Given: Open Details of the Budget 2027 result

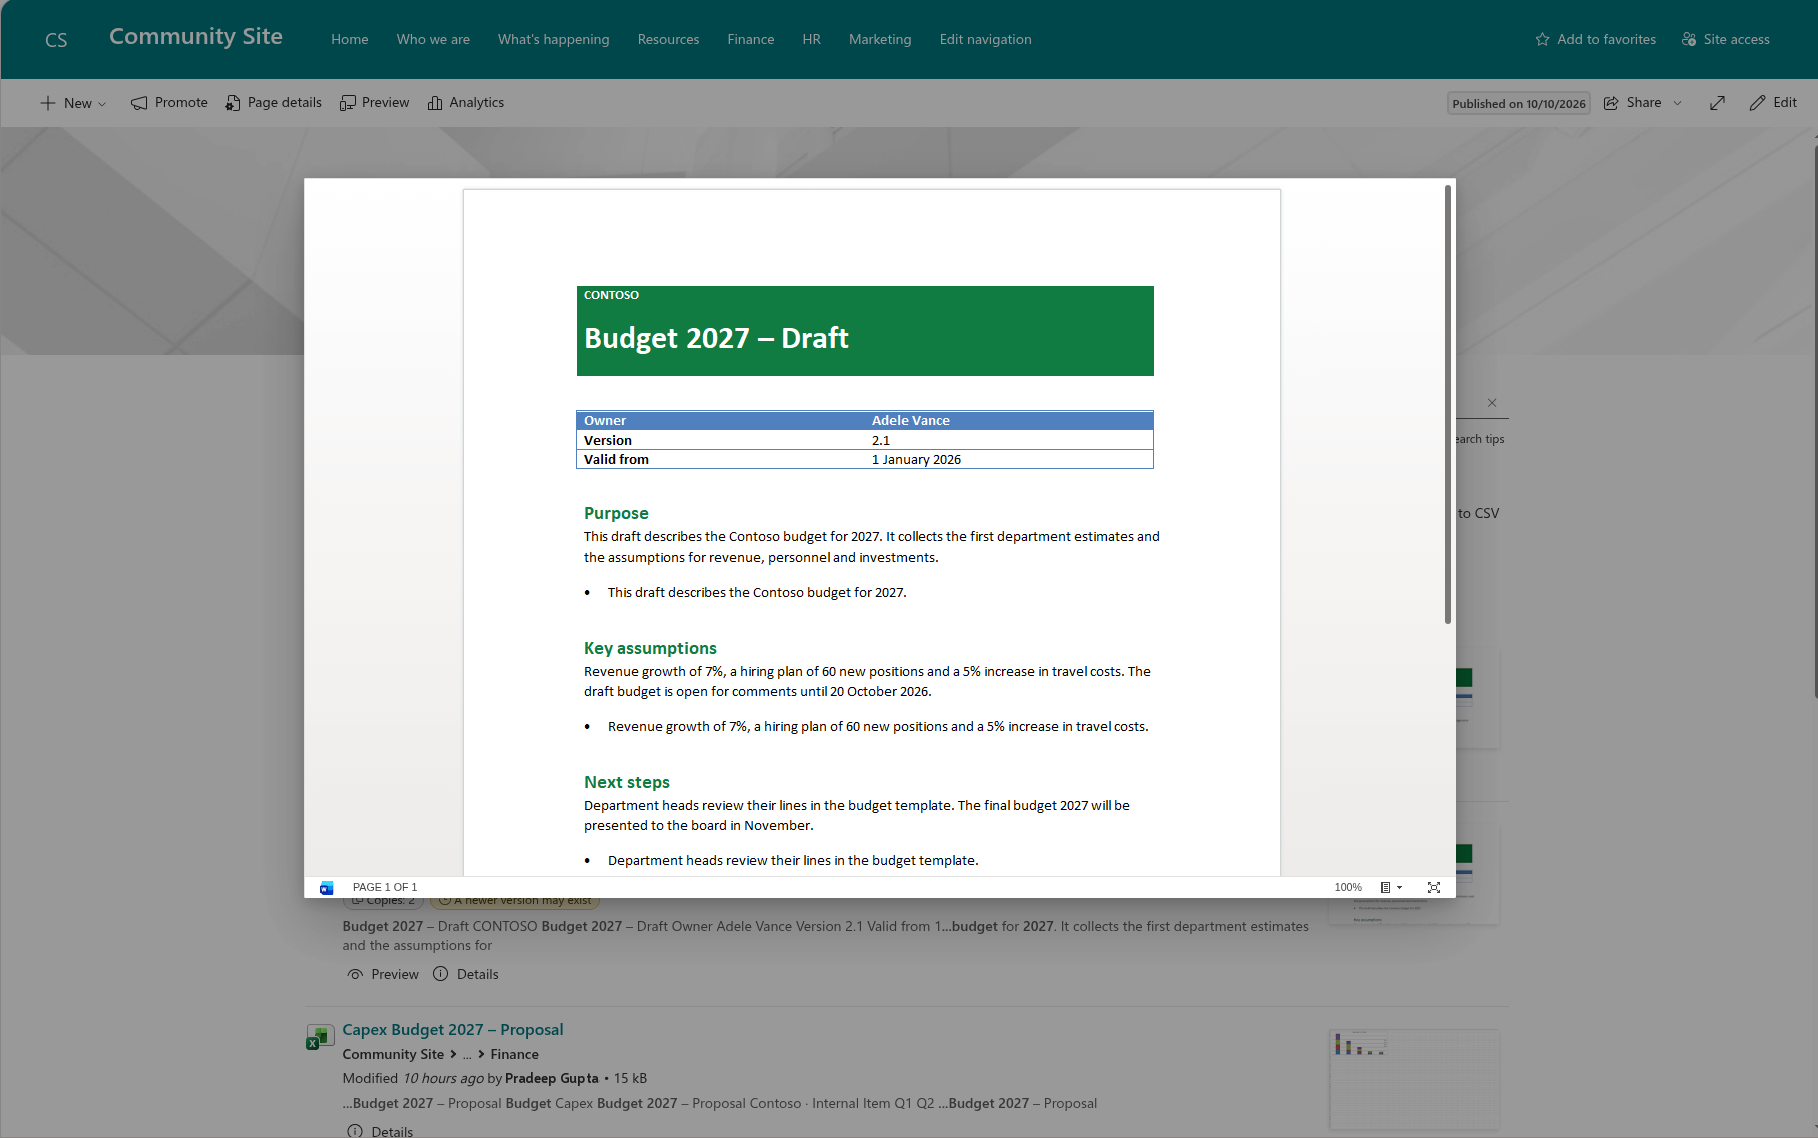Looking at the screenshot, I should (466, 974).
